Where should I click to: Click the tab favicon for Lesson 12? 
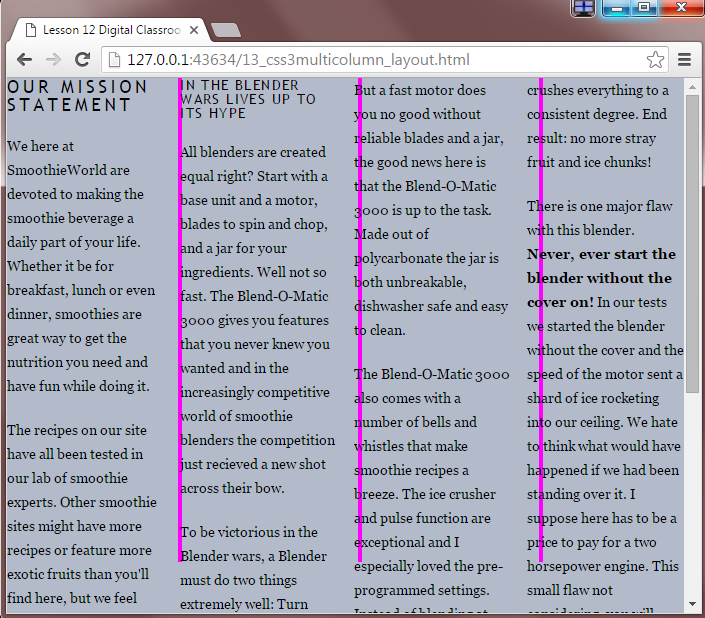30,30
